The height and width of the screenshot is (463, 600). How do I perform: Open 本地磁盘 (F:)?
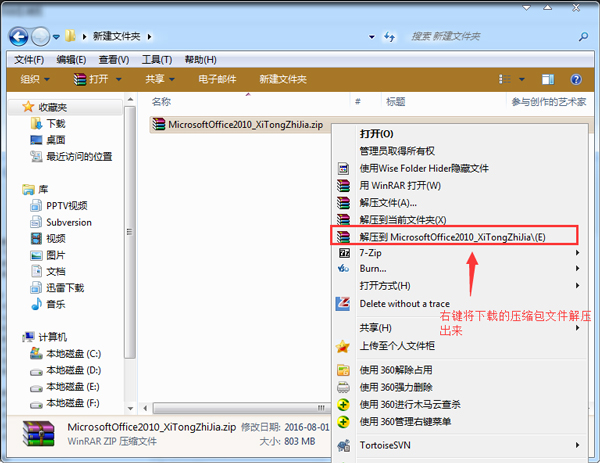65,403
